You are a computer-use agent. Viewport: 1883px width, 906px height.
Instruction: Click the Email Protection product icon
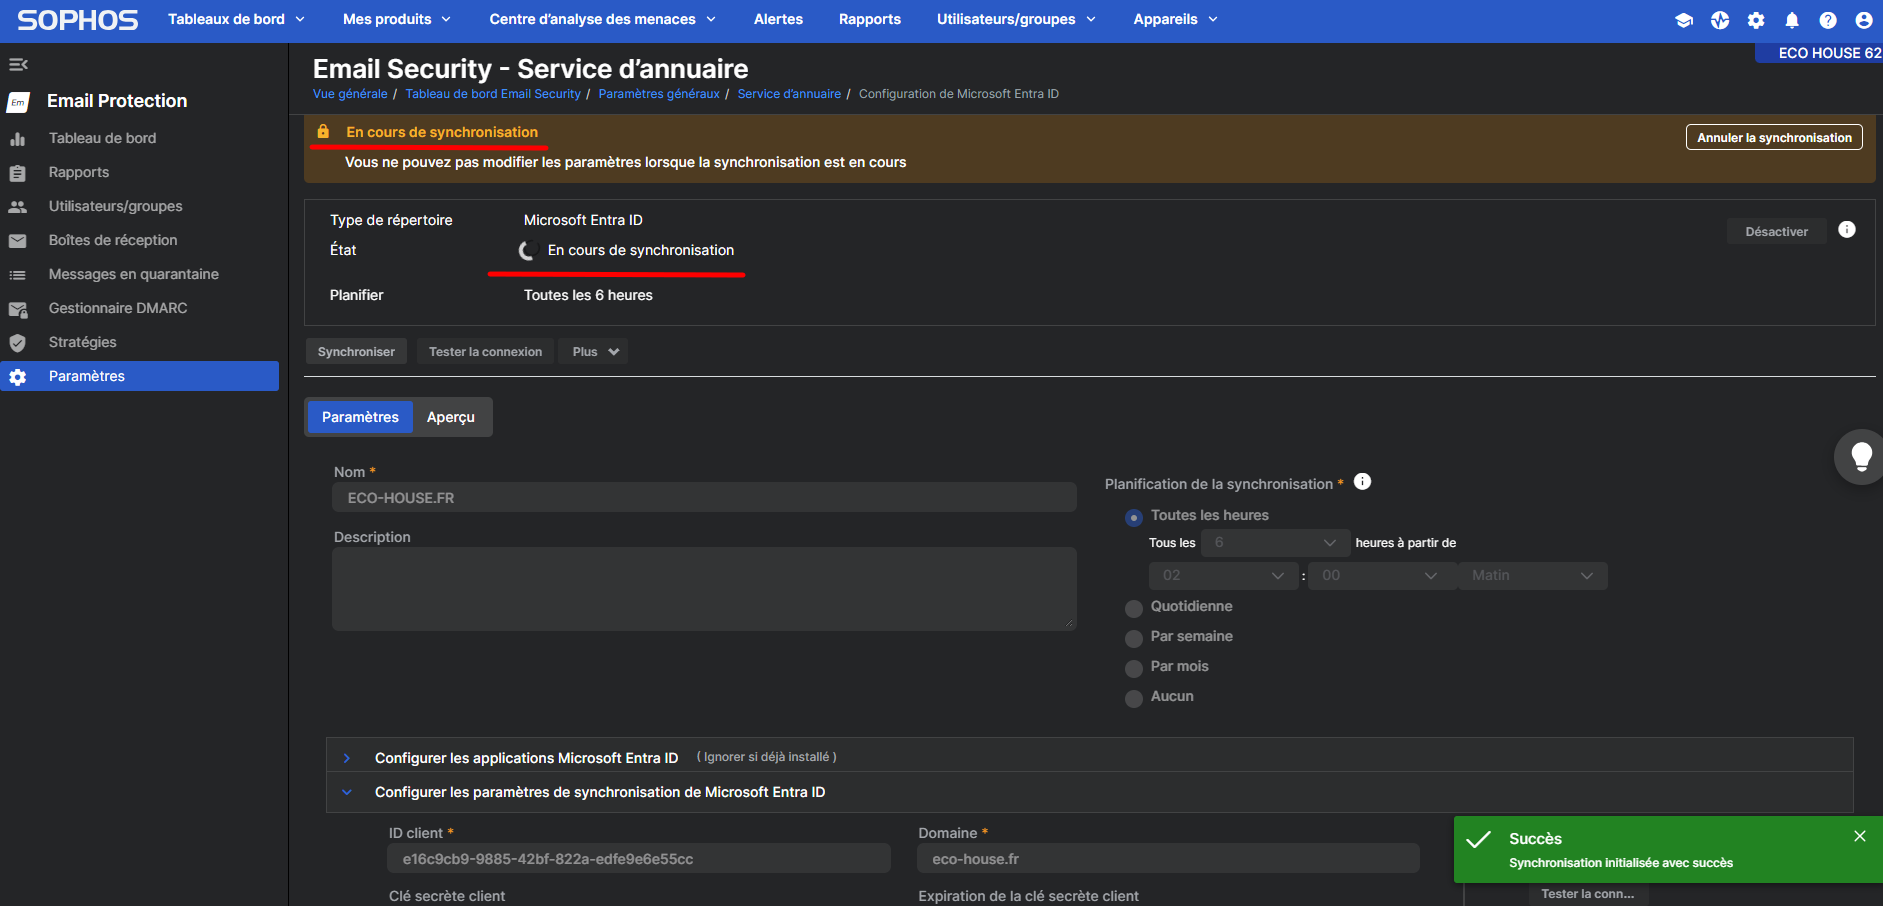pos(18,102)
